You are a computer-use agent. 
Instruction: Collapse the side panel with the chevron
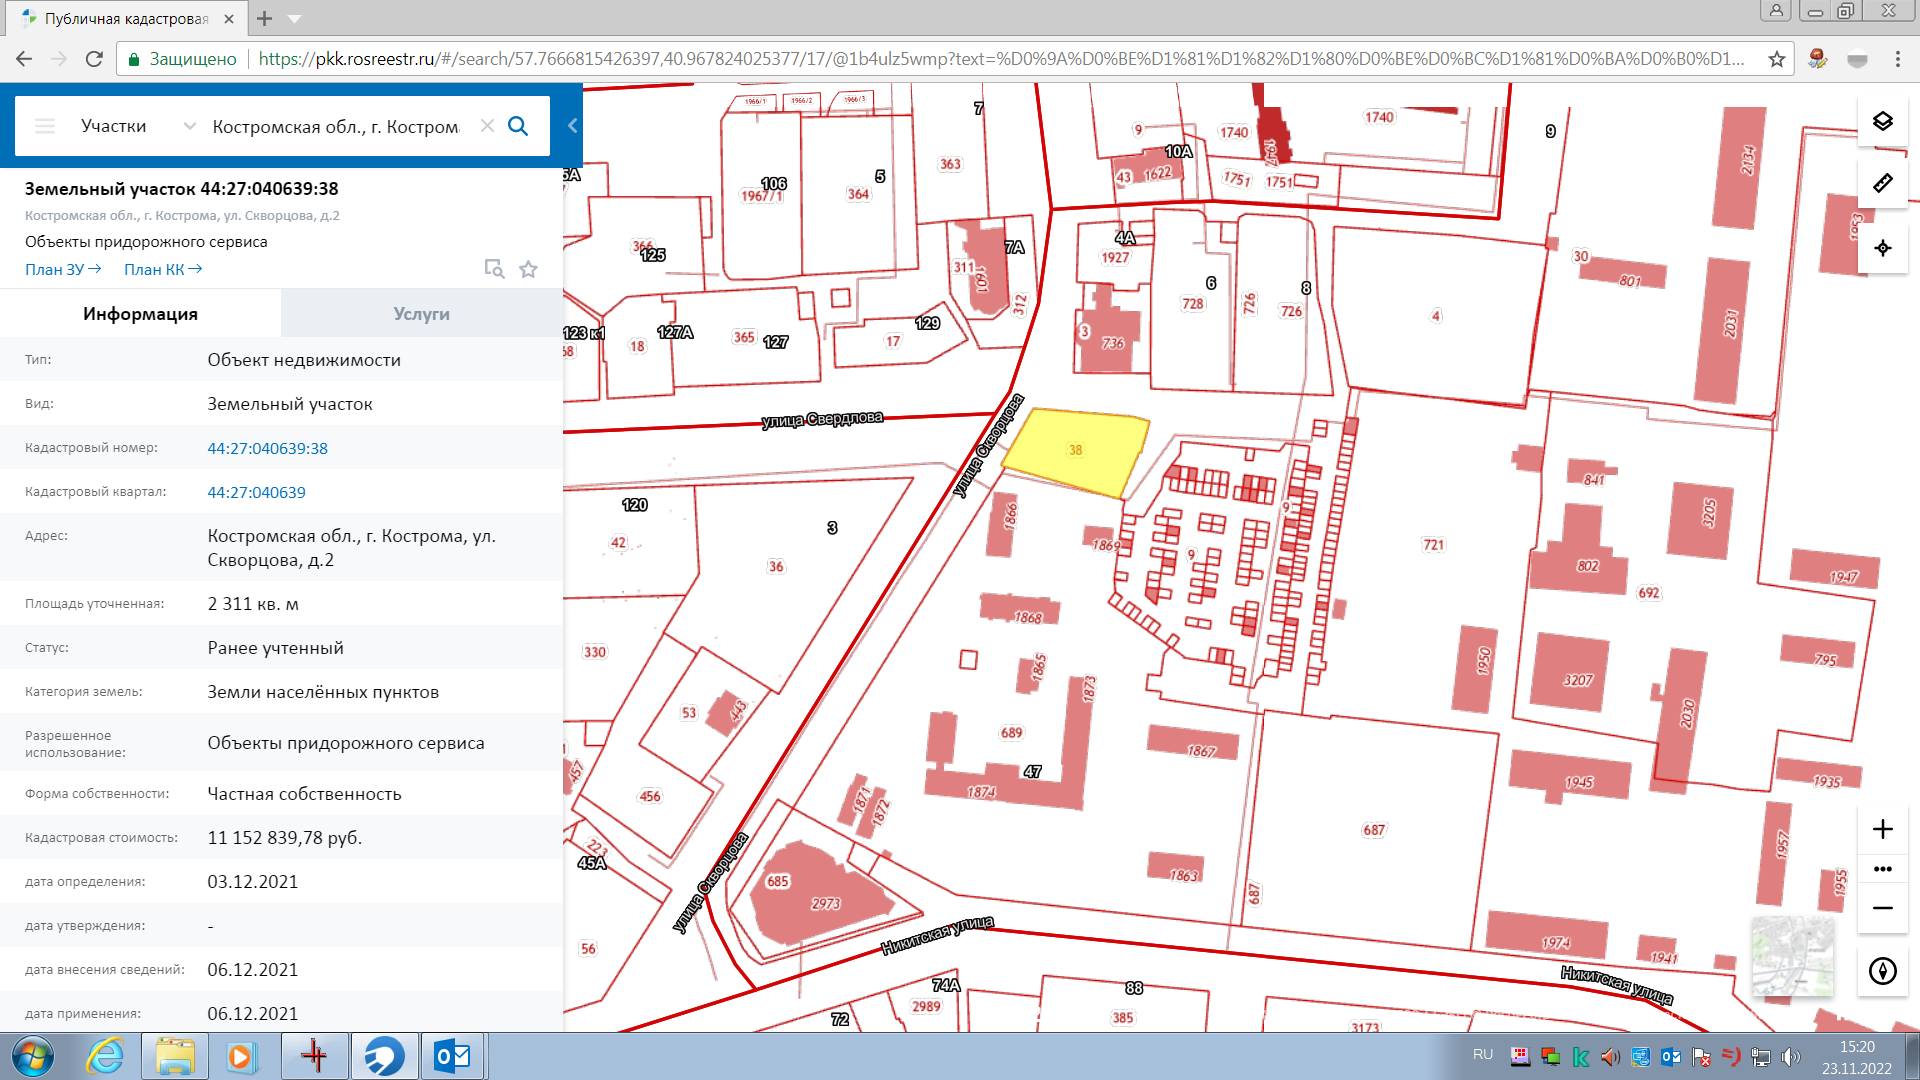(x=572, y=126)
